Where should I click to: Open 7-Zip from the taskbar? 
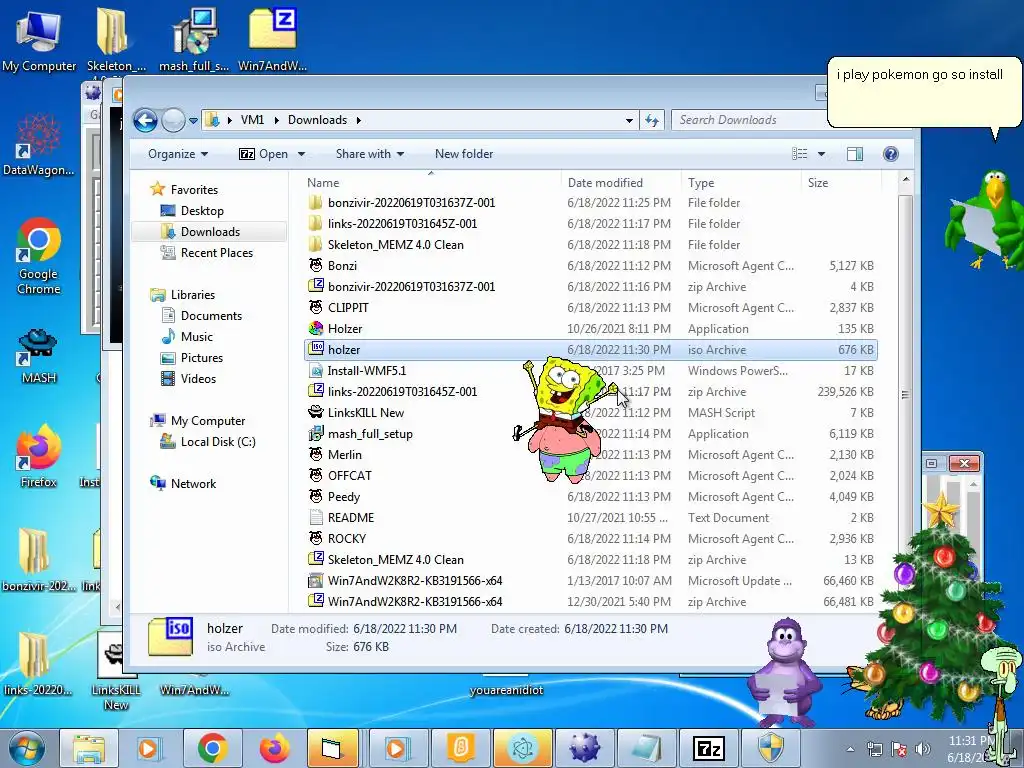coord(709,748)
